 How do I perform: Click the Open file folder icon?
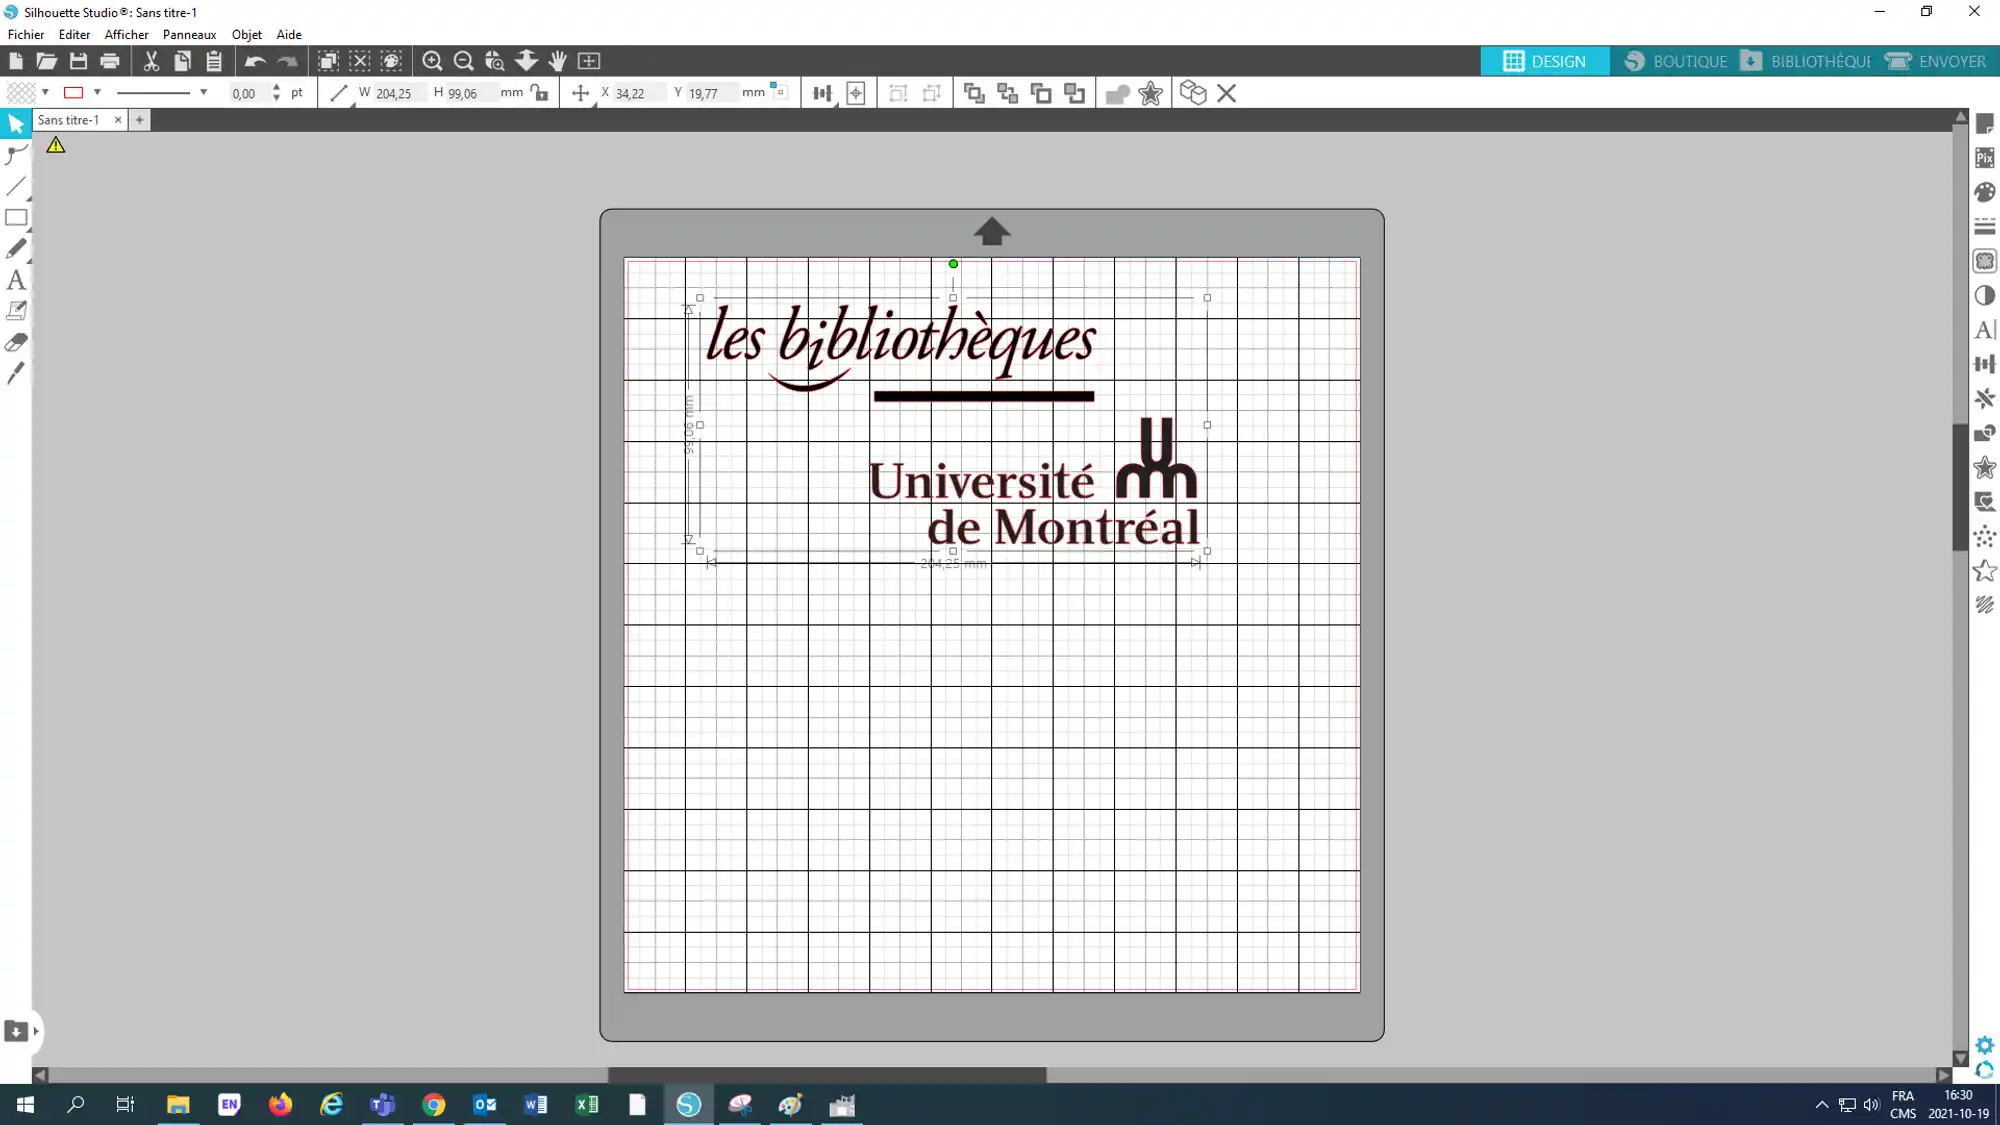46,61
